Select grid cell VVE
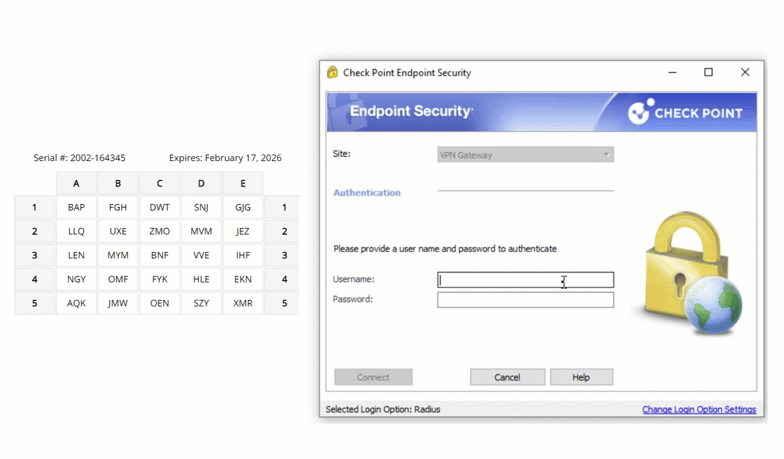Screen dimensions: 784x459 click(201, 255)
